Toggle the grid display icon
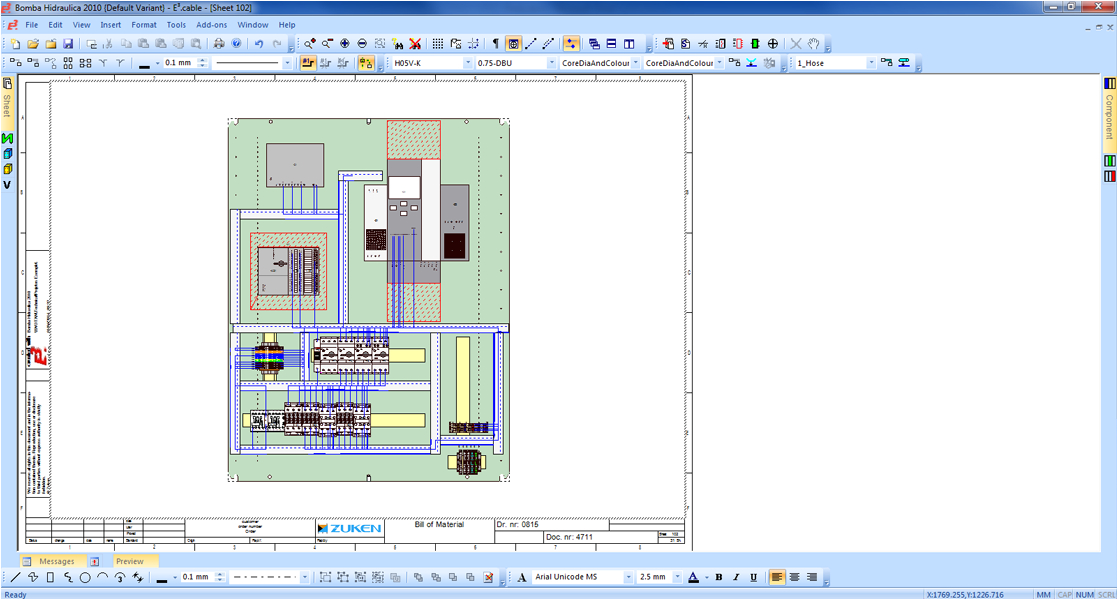 pyautogui.click(x=437, y=43)
